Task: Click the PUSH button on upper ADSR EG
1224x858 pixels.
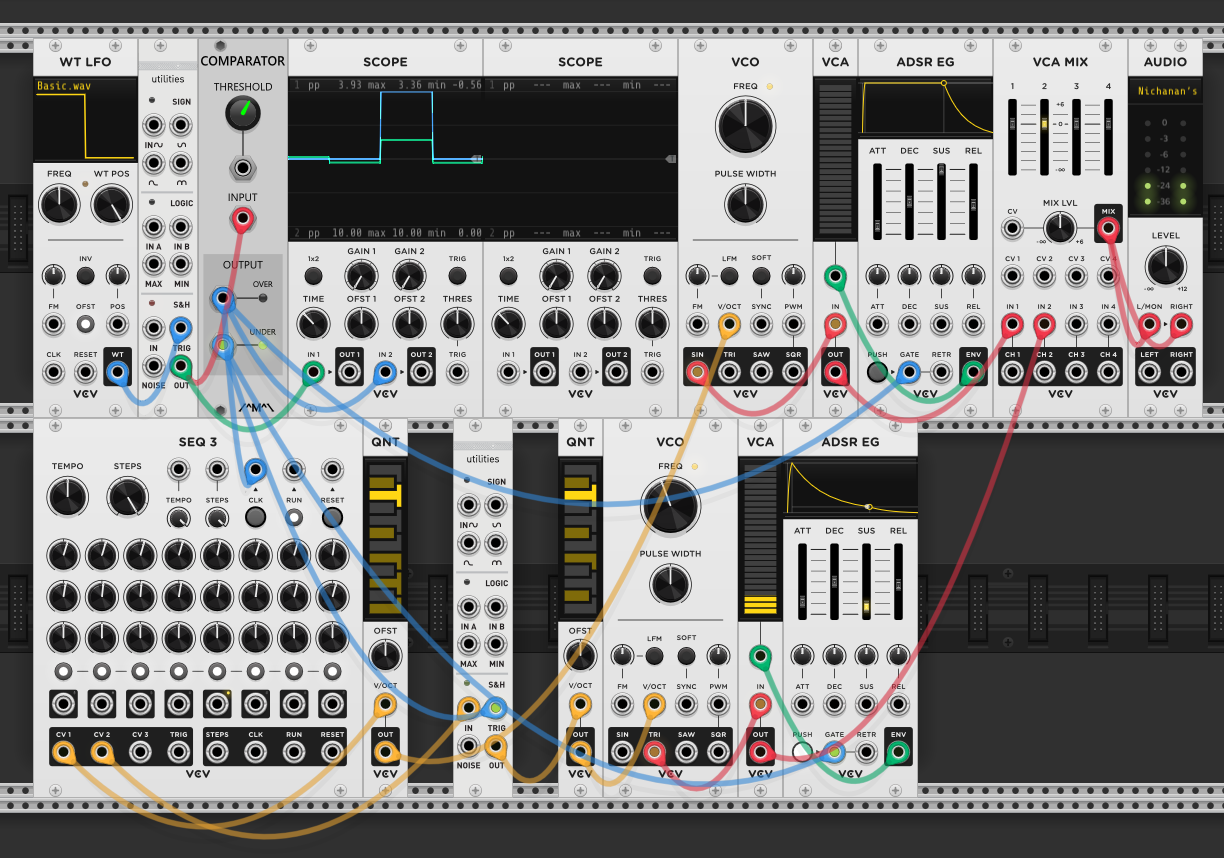Action: point(877,373)
